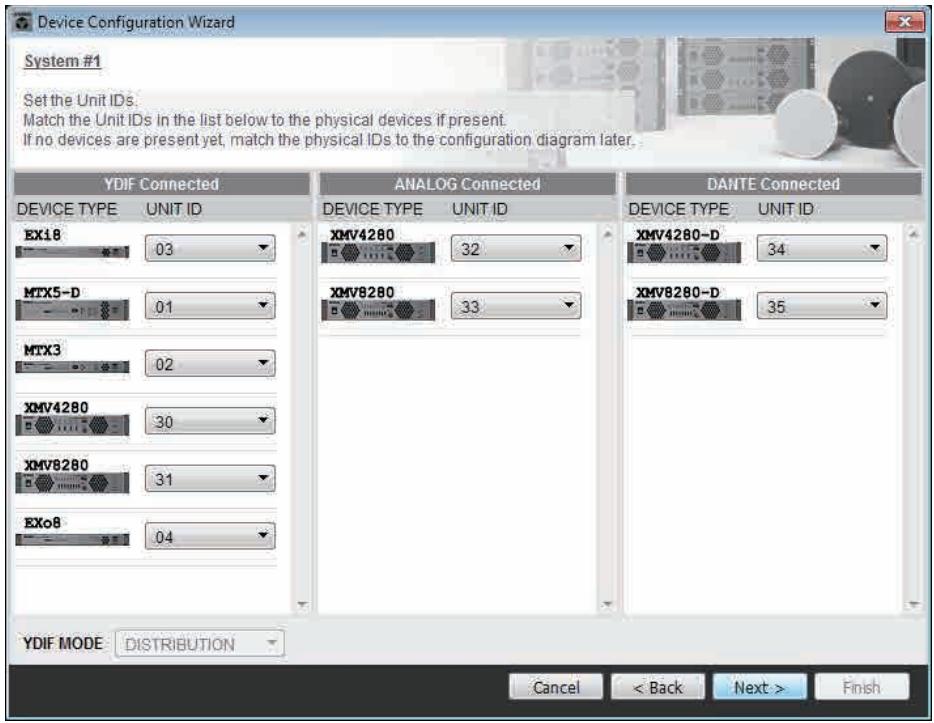
Task: Open the YDIF MODE DISTRIBUTION dropdown
Action: (200, 644)
